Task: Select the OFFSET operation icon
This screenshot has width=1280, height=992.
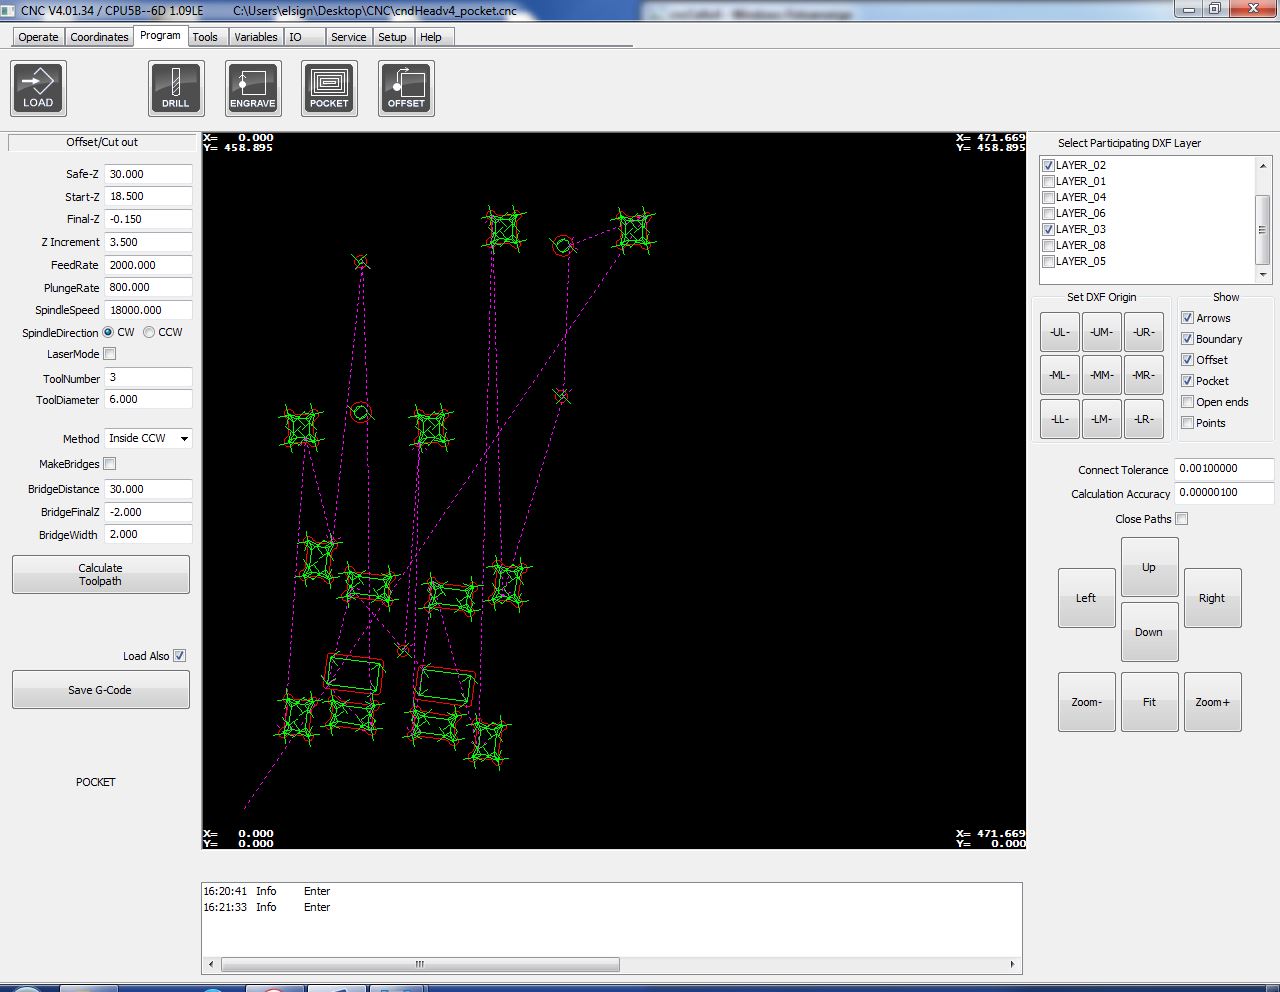Action: 406,88
